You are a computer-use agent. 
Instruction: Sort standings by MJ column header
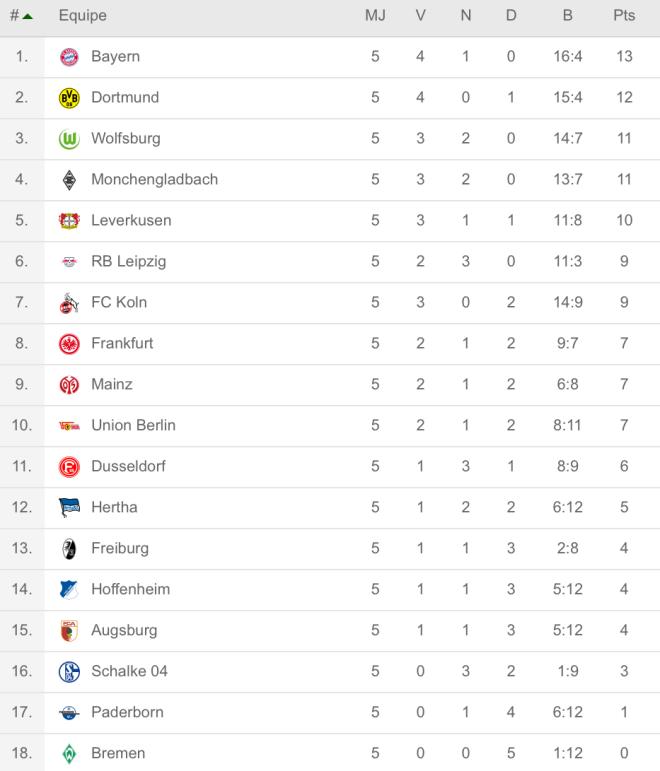(375, 16)
